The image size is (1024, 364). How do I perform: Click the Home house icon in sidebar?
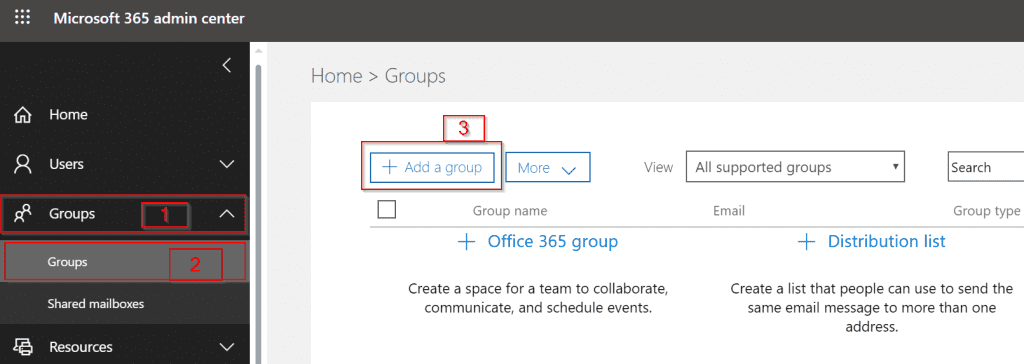click(23, 115)
